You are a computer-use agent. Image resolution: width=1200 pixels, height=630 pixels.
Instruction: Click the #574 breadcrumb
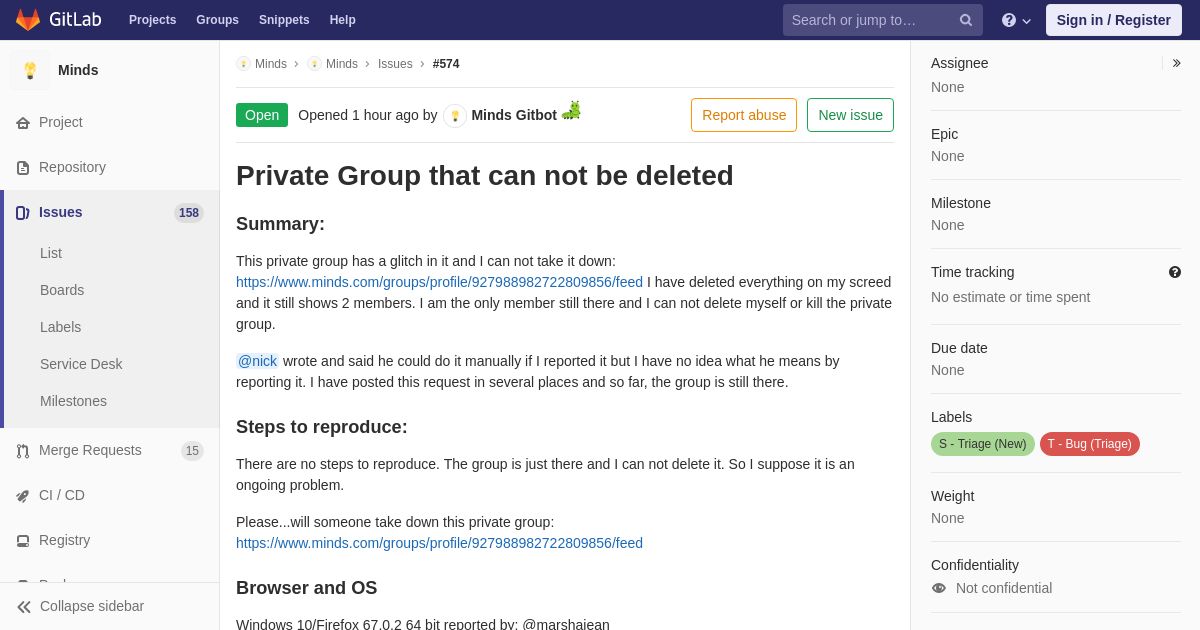pyautogui.click(x=446, y=64)
